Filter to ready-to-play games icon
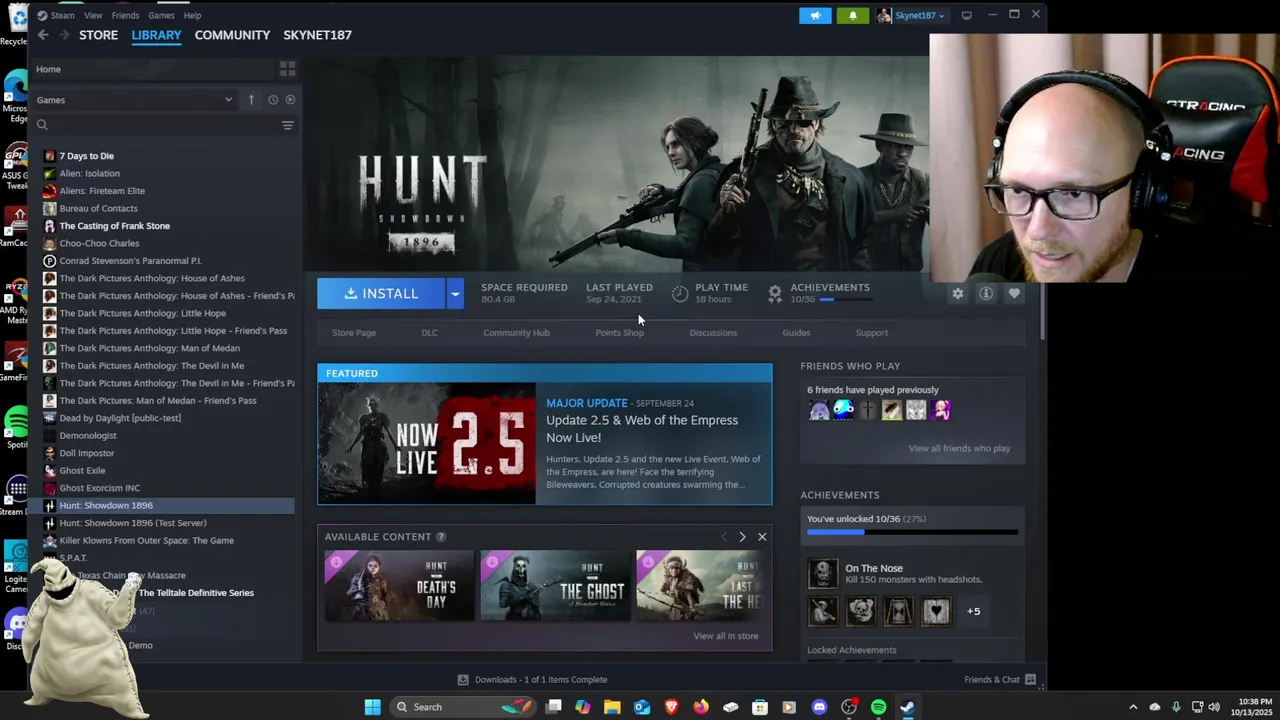 (290, 100)
